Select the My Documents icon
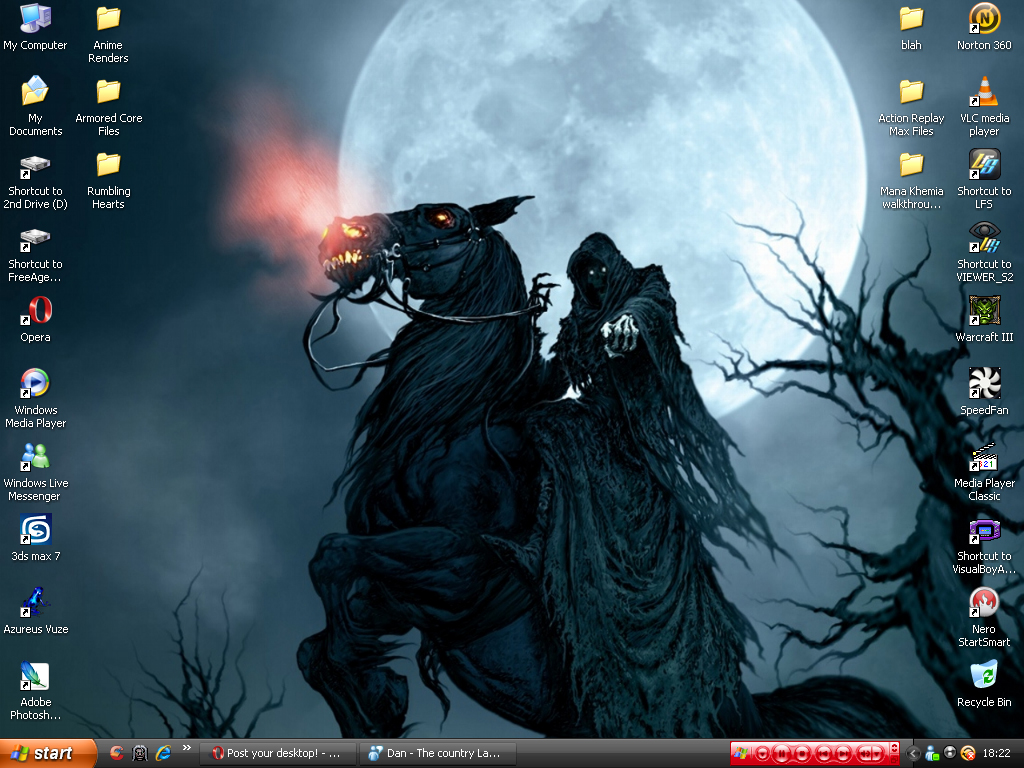Viewport: 1024px width, 768px height. tap(35, 106)
